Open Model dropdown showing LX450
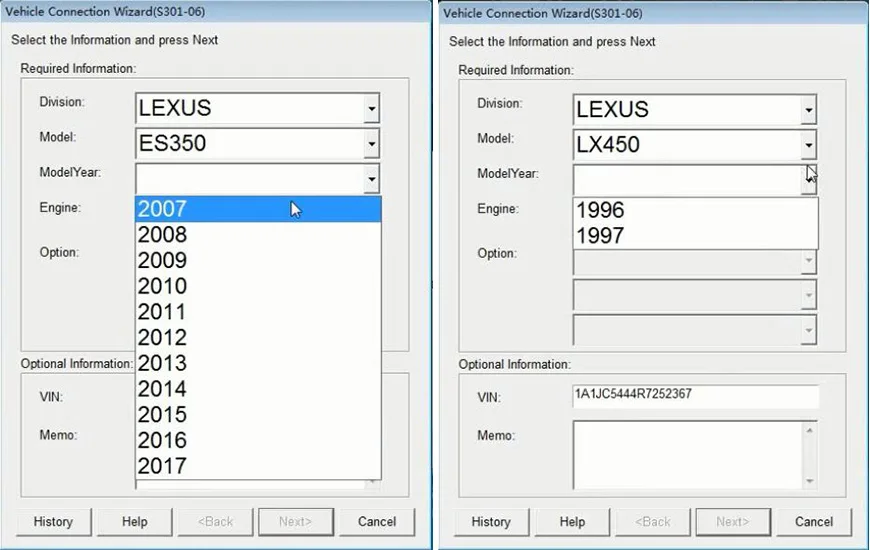Image resolution: width=870 pixels, height=550 pixels. (x=808, y=145)
